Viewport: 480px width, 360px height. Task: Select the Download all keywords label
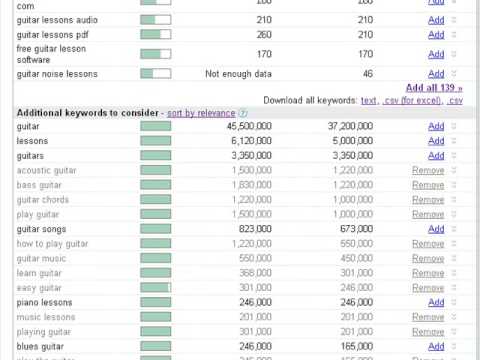coord(310,100)
